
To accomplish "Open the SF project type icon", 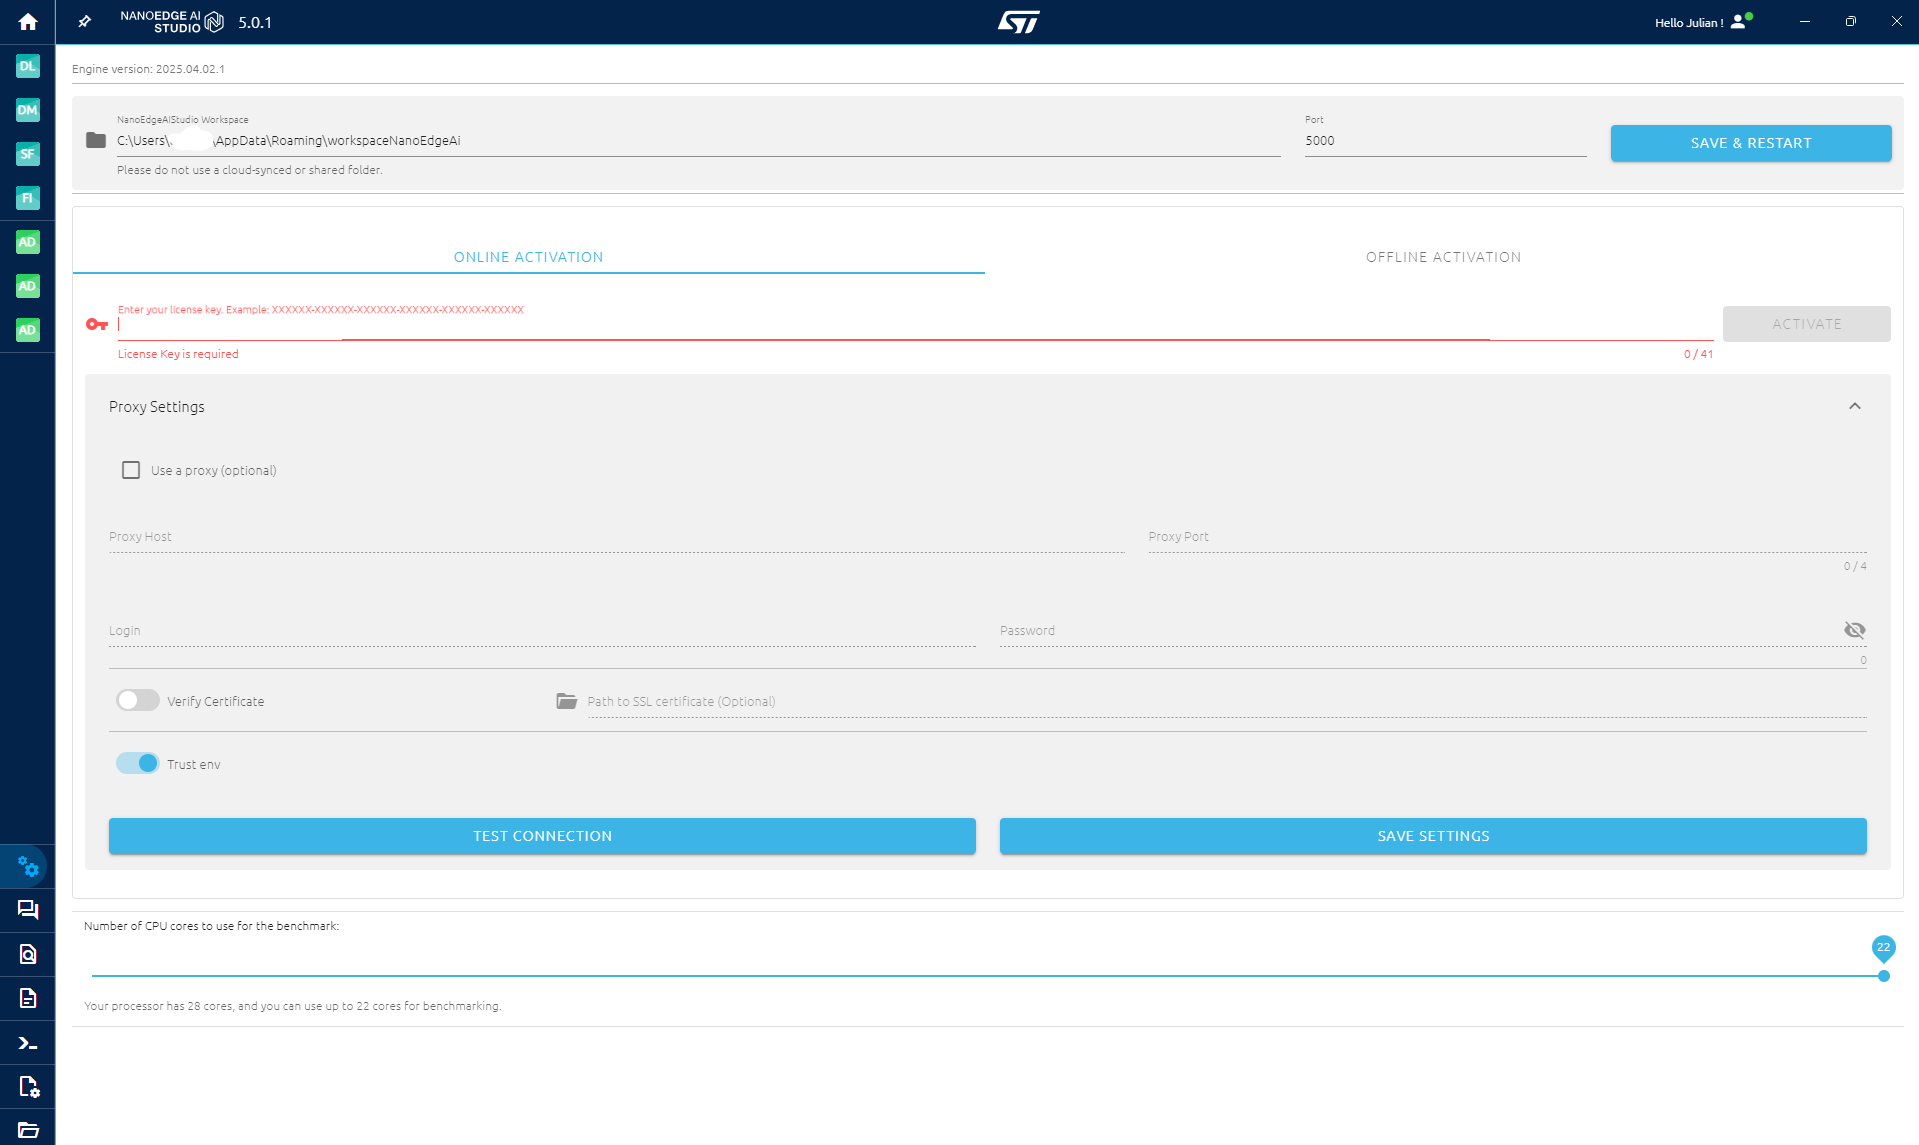I will pyautogui.click(x=27, y=154).
